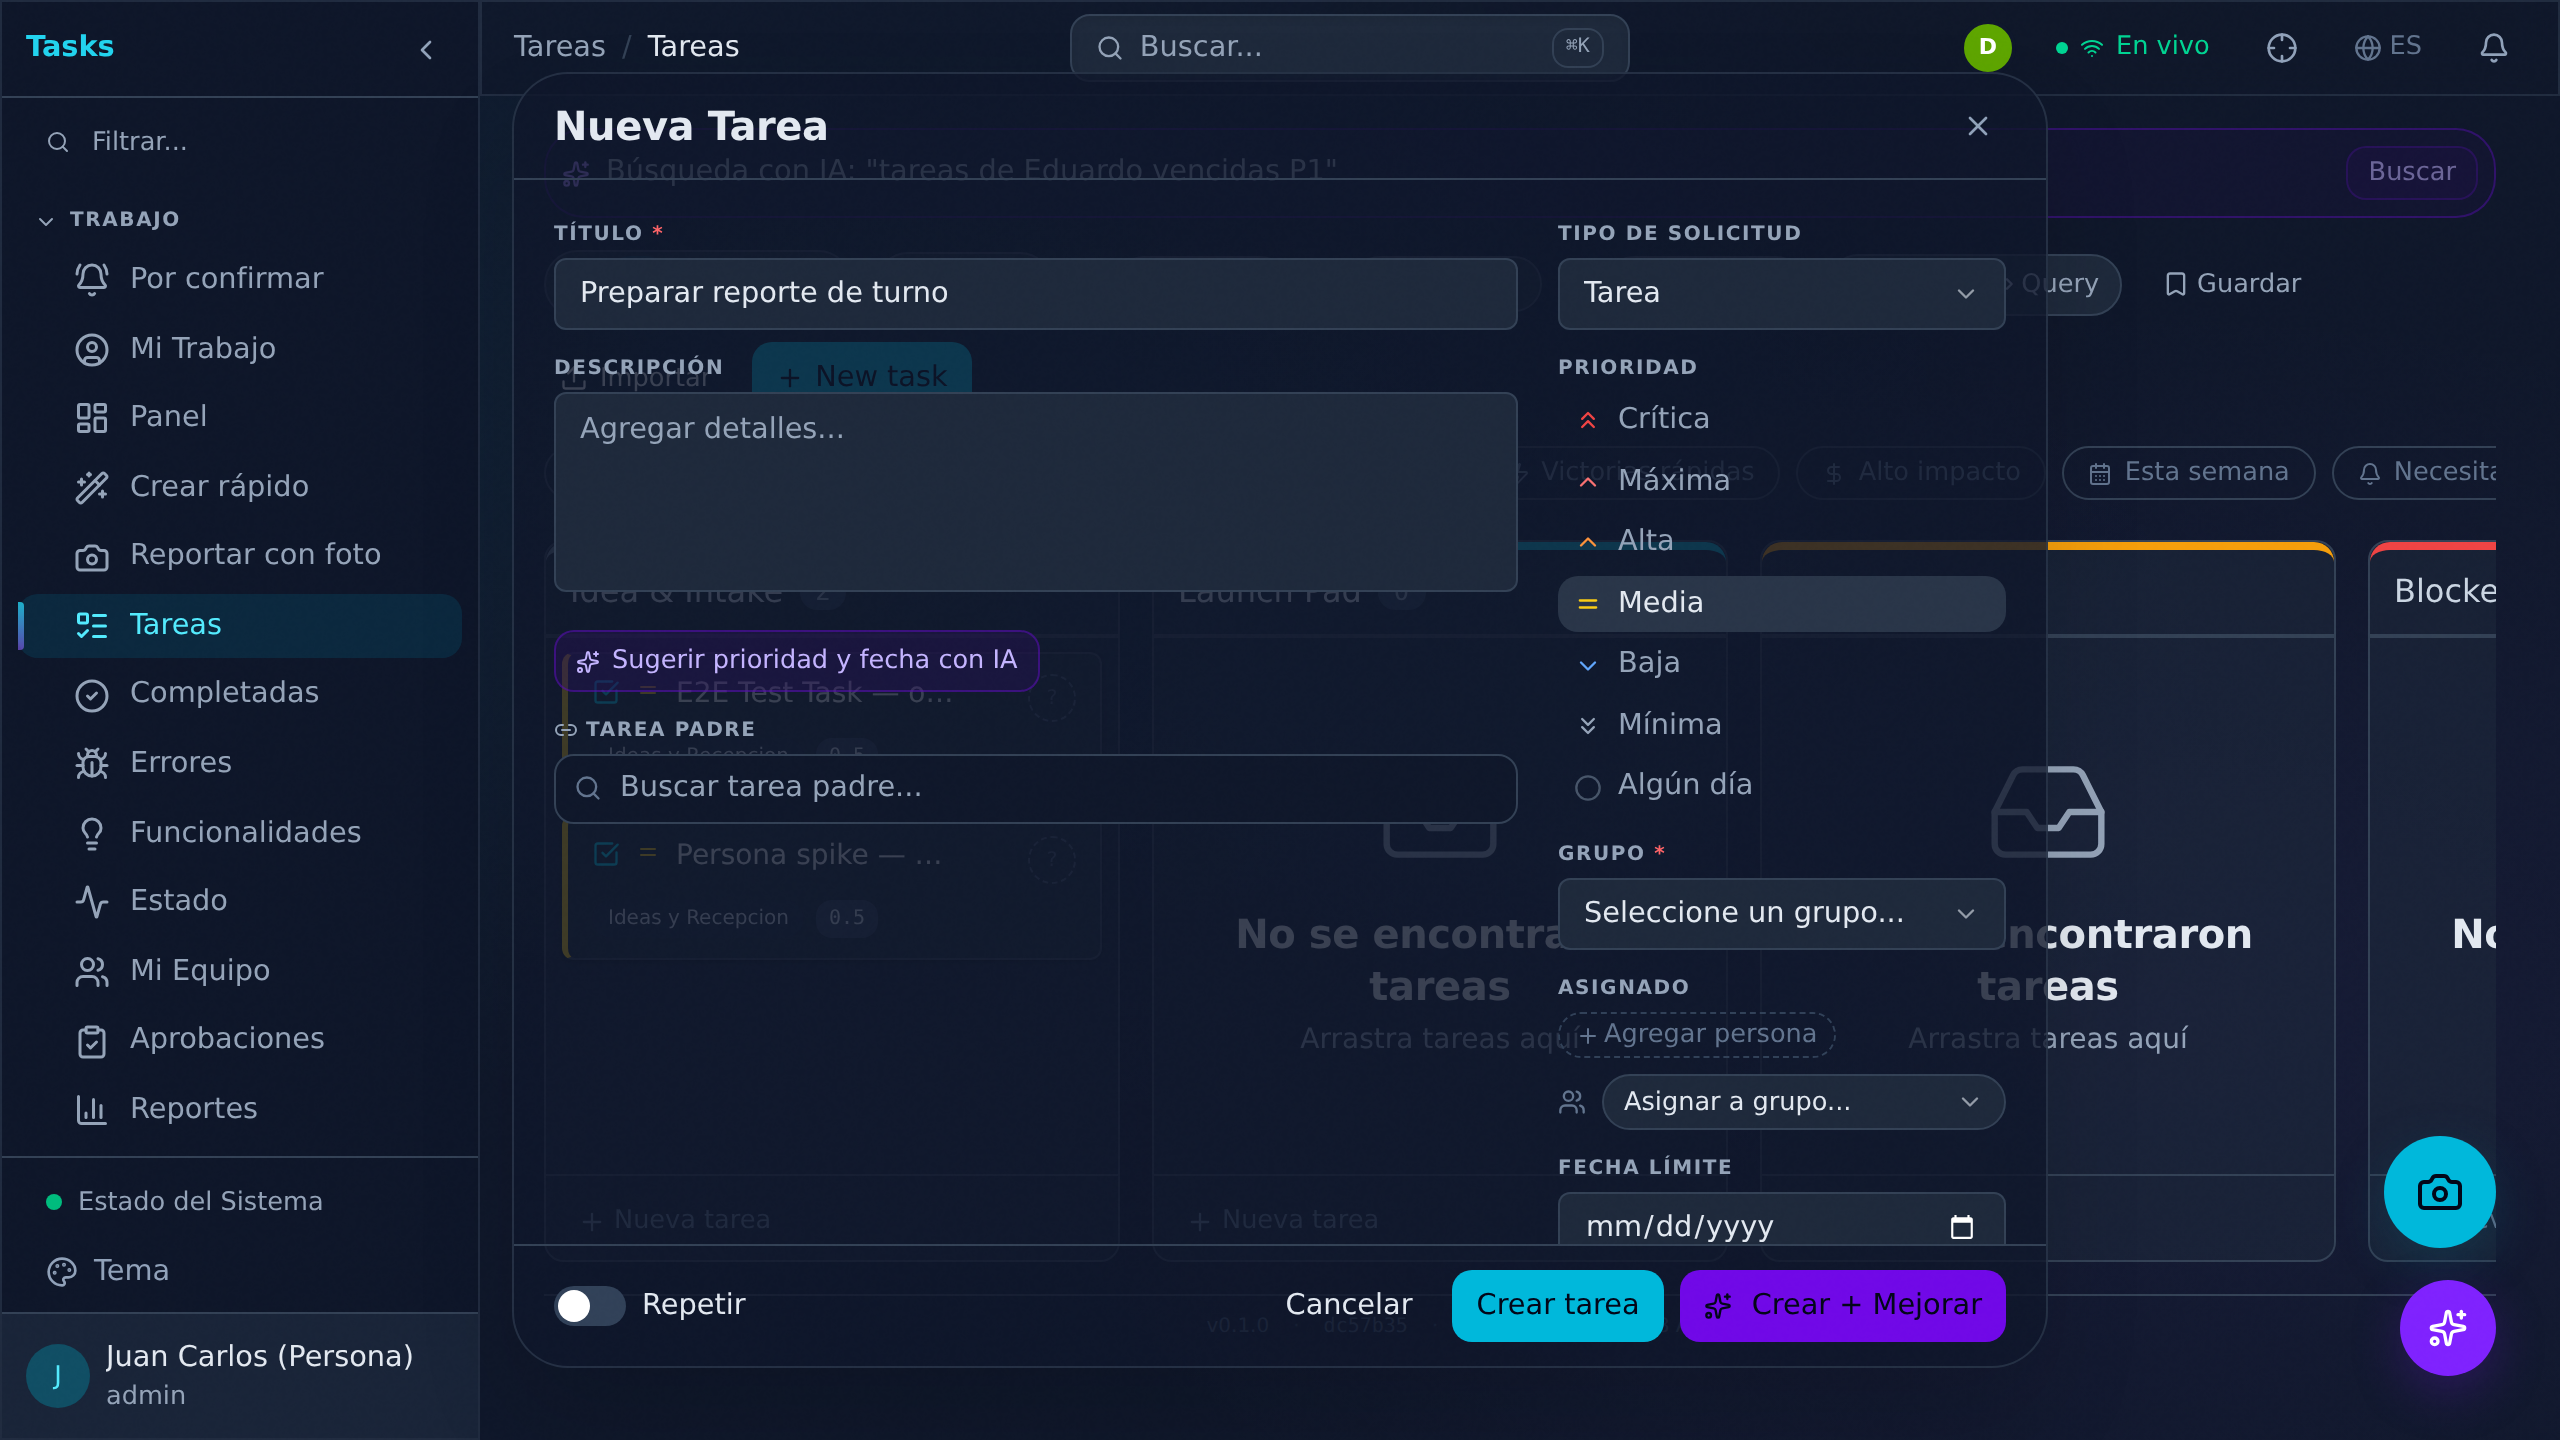
Task: Click the first Tareas breadcrumb link
Action: pyautogui.click(x=559, y=46)
